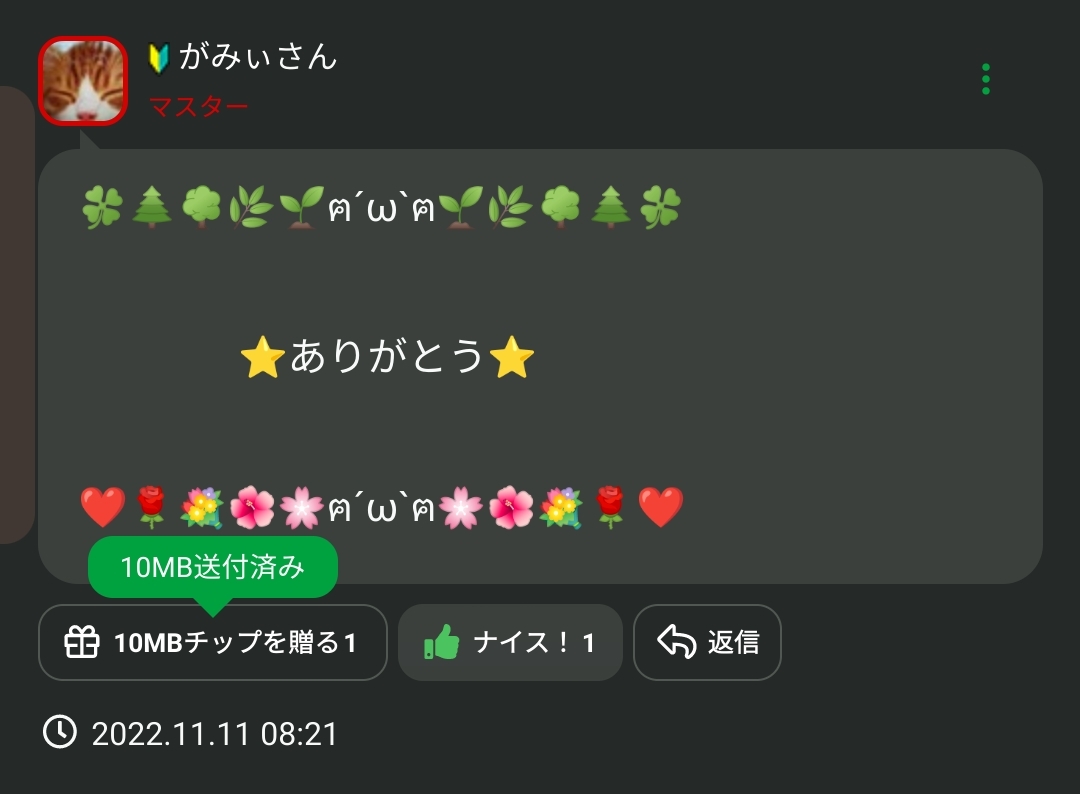Click the cat avatar of がみぃさん
This screenshot has height=794, width=1080.
pyautogui.click(x=83, y=81)
